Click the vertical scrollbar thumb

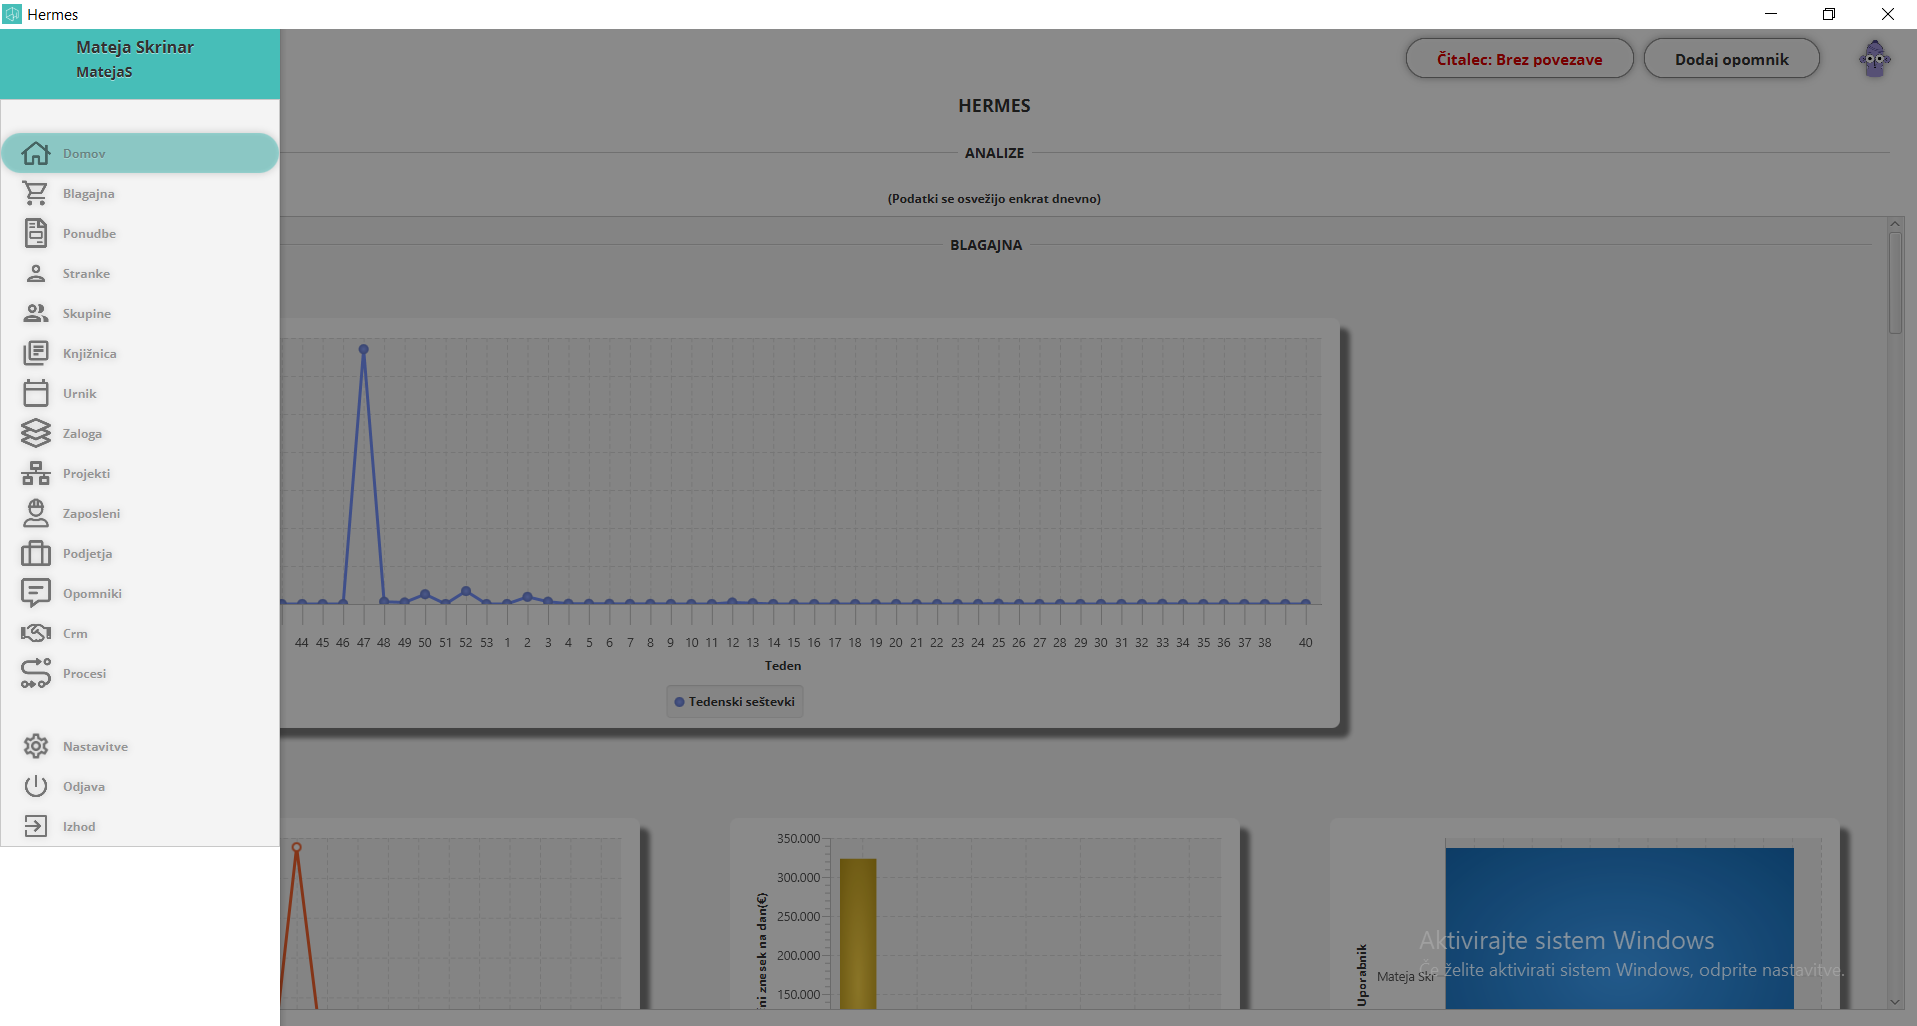point(1895,283)
